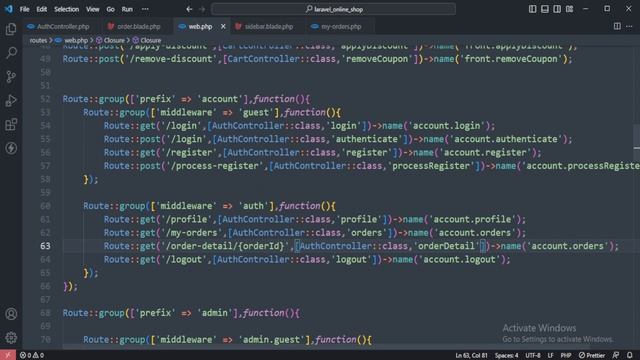The height and width of the screenshot is (360, 640).
Task: Click line number 63 in gutter
Action: tap(45, 246)
